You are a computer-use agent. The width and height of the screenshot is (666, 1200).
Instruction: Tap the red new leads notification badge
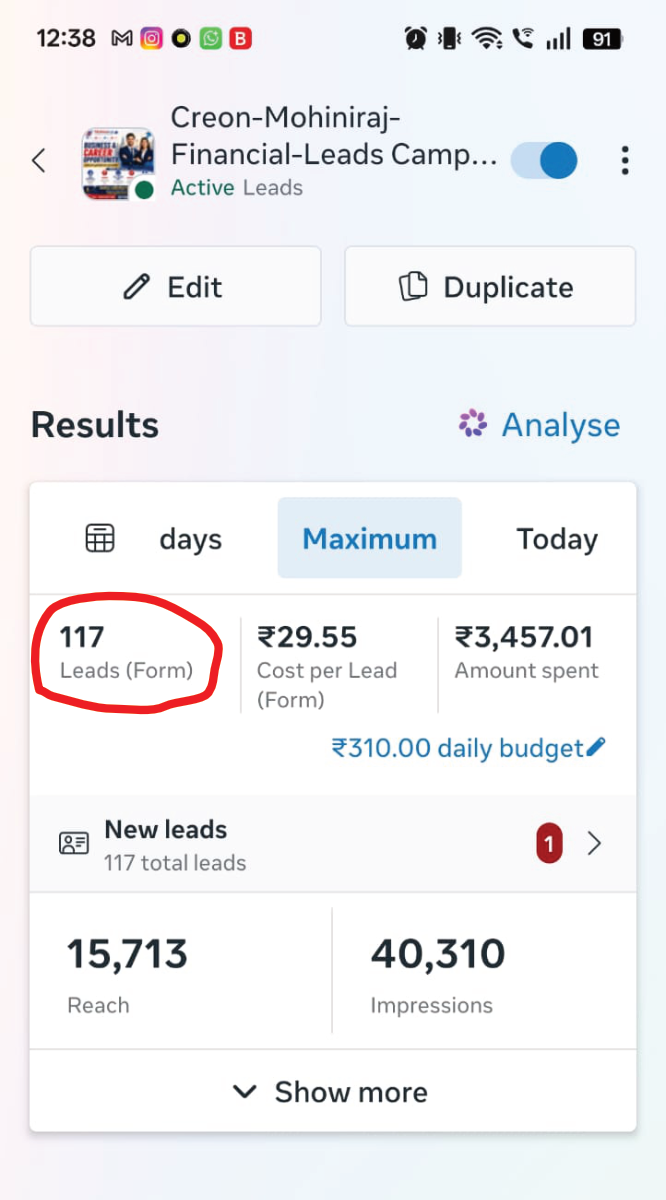tap(549, 844)
